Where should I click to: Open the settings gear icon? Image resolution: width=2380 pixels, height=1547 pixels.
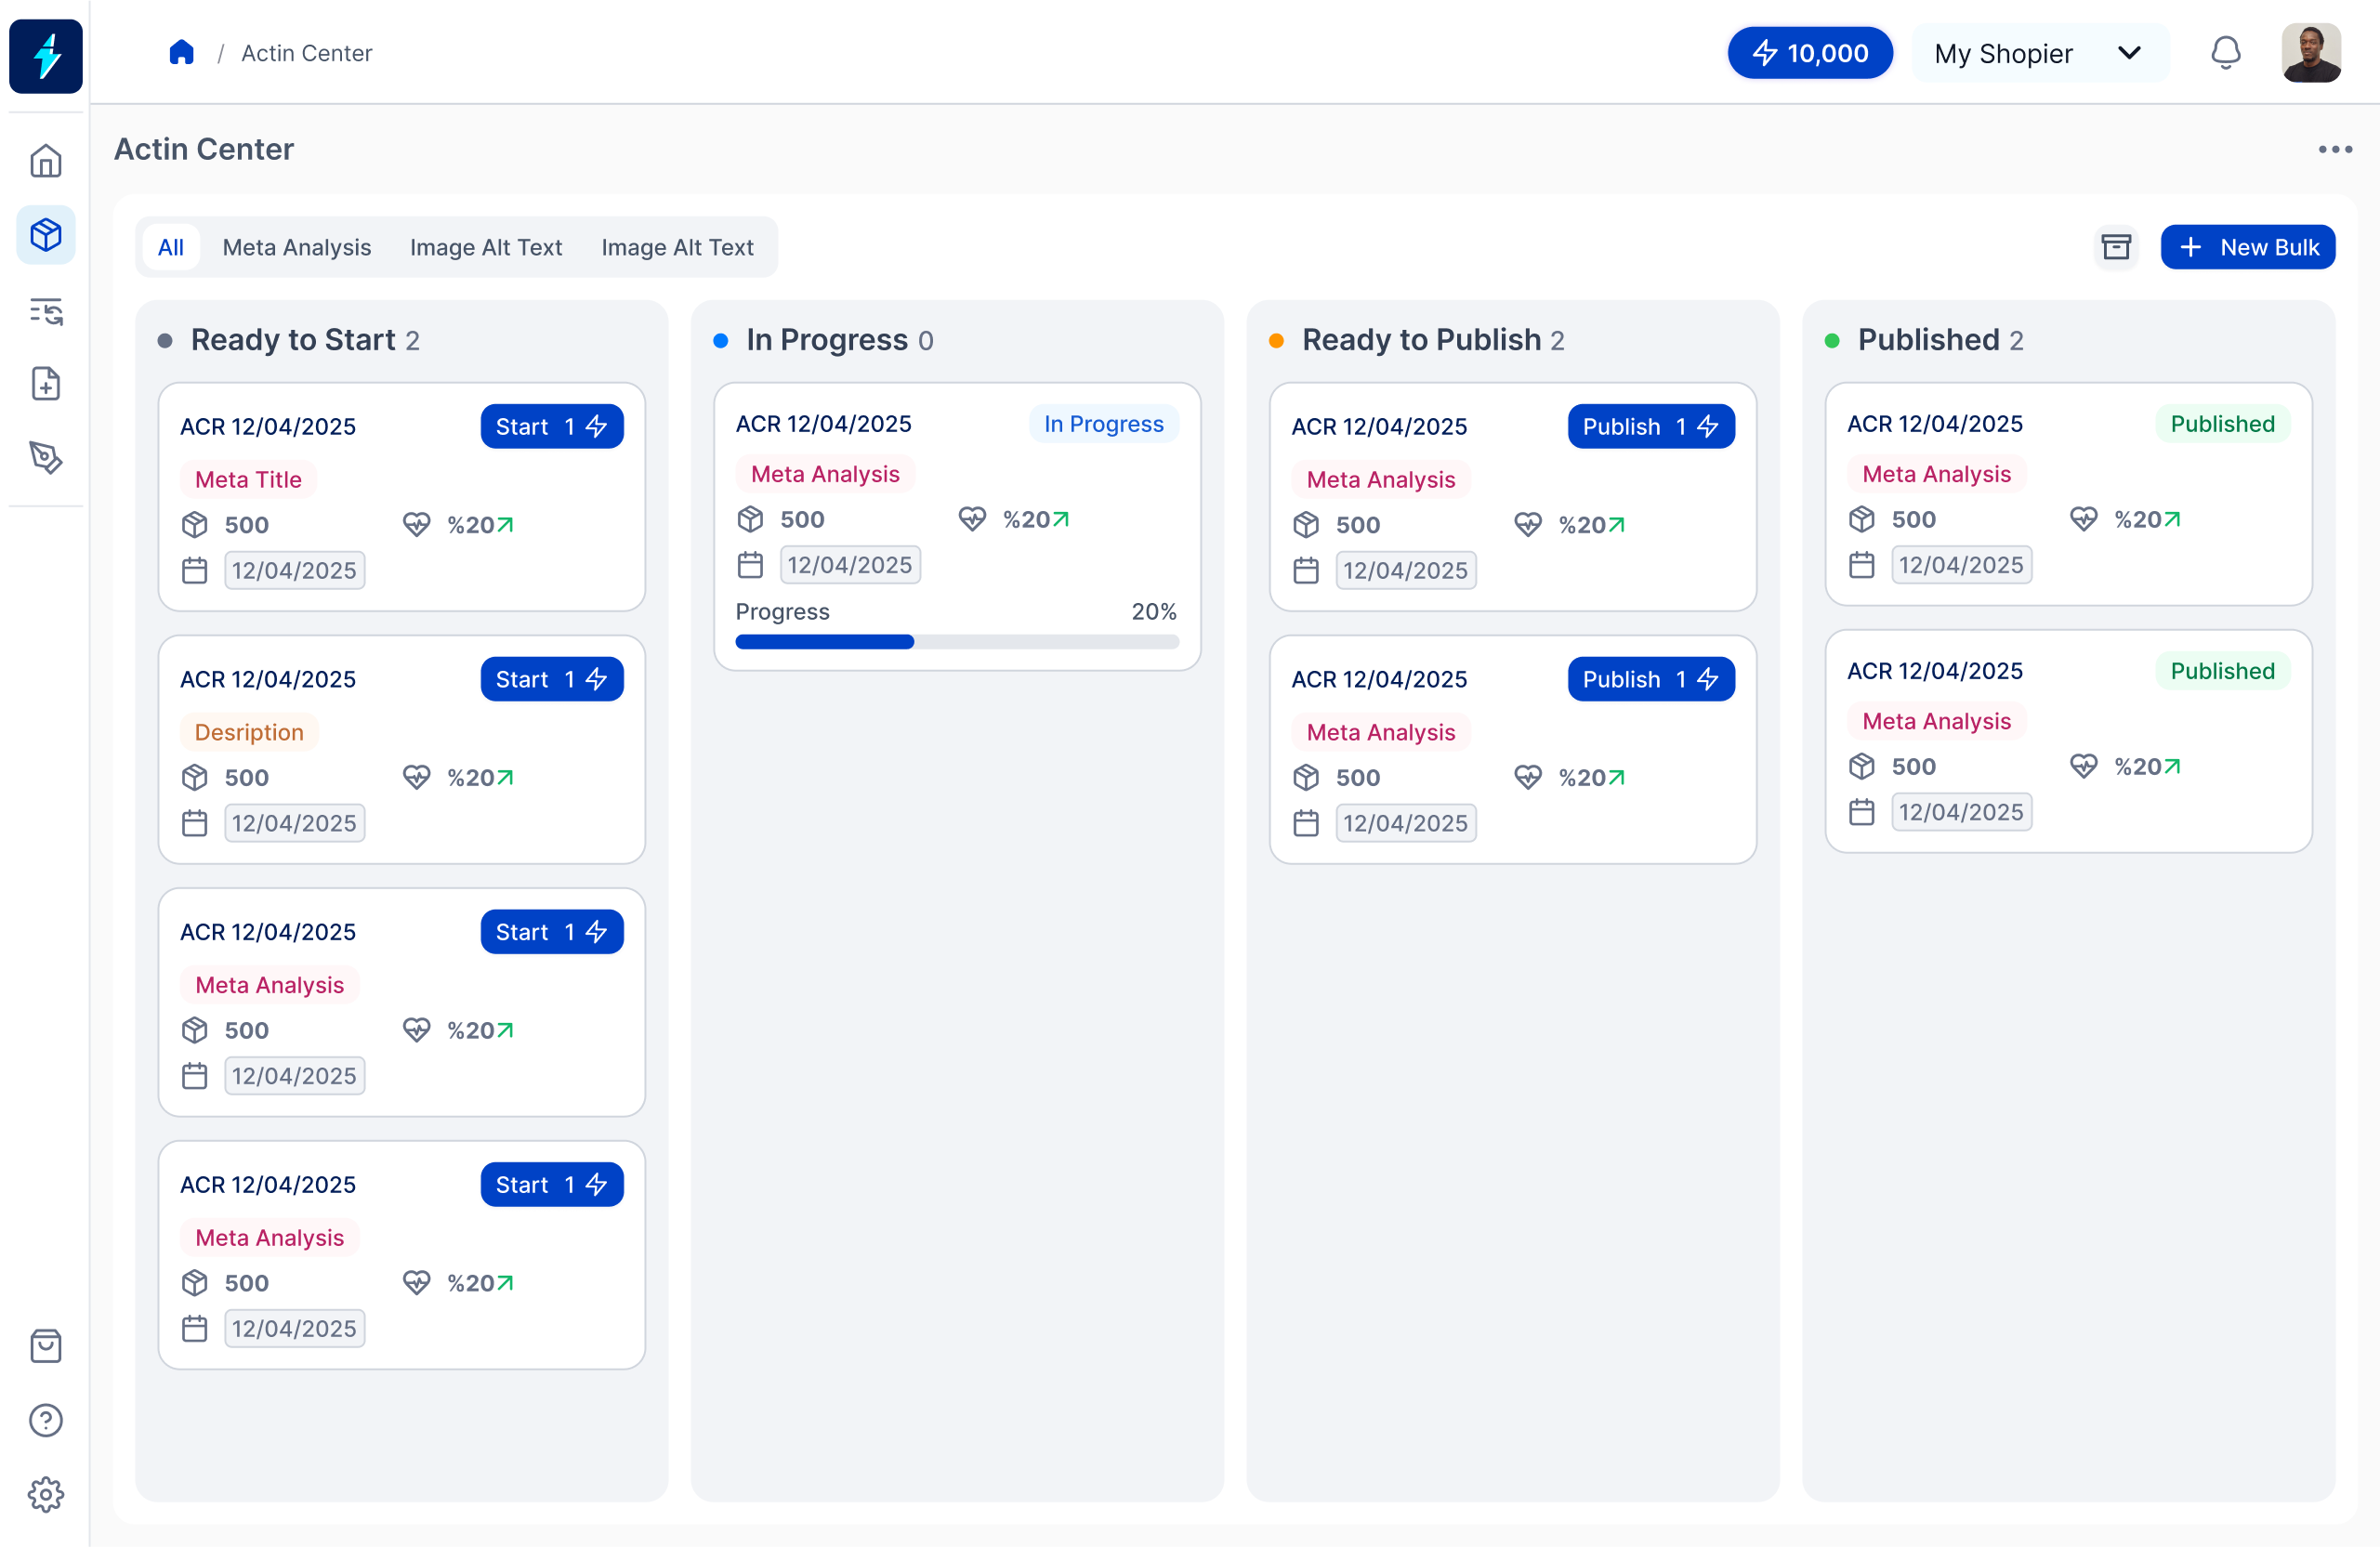pos(46,1495)
